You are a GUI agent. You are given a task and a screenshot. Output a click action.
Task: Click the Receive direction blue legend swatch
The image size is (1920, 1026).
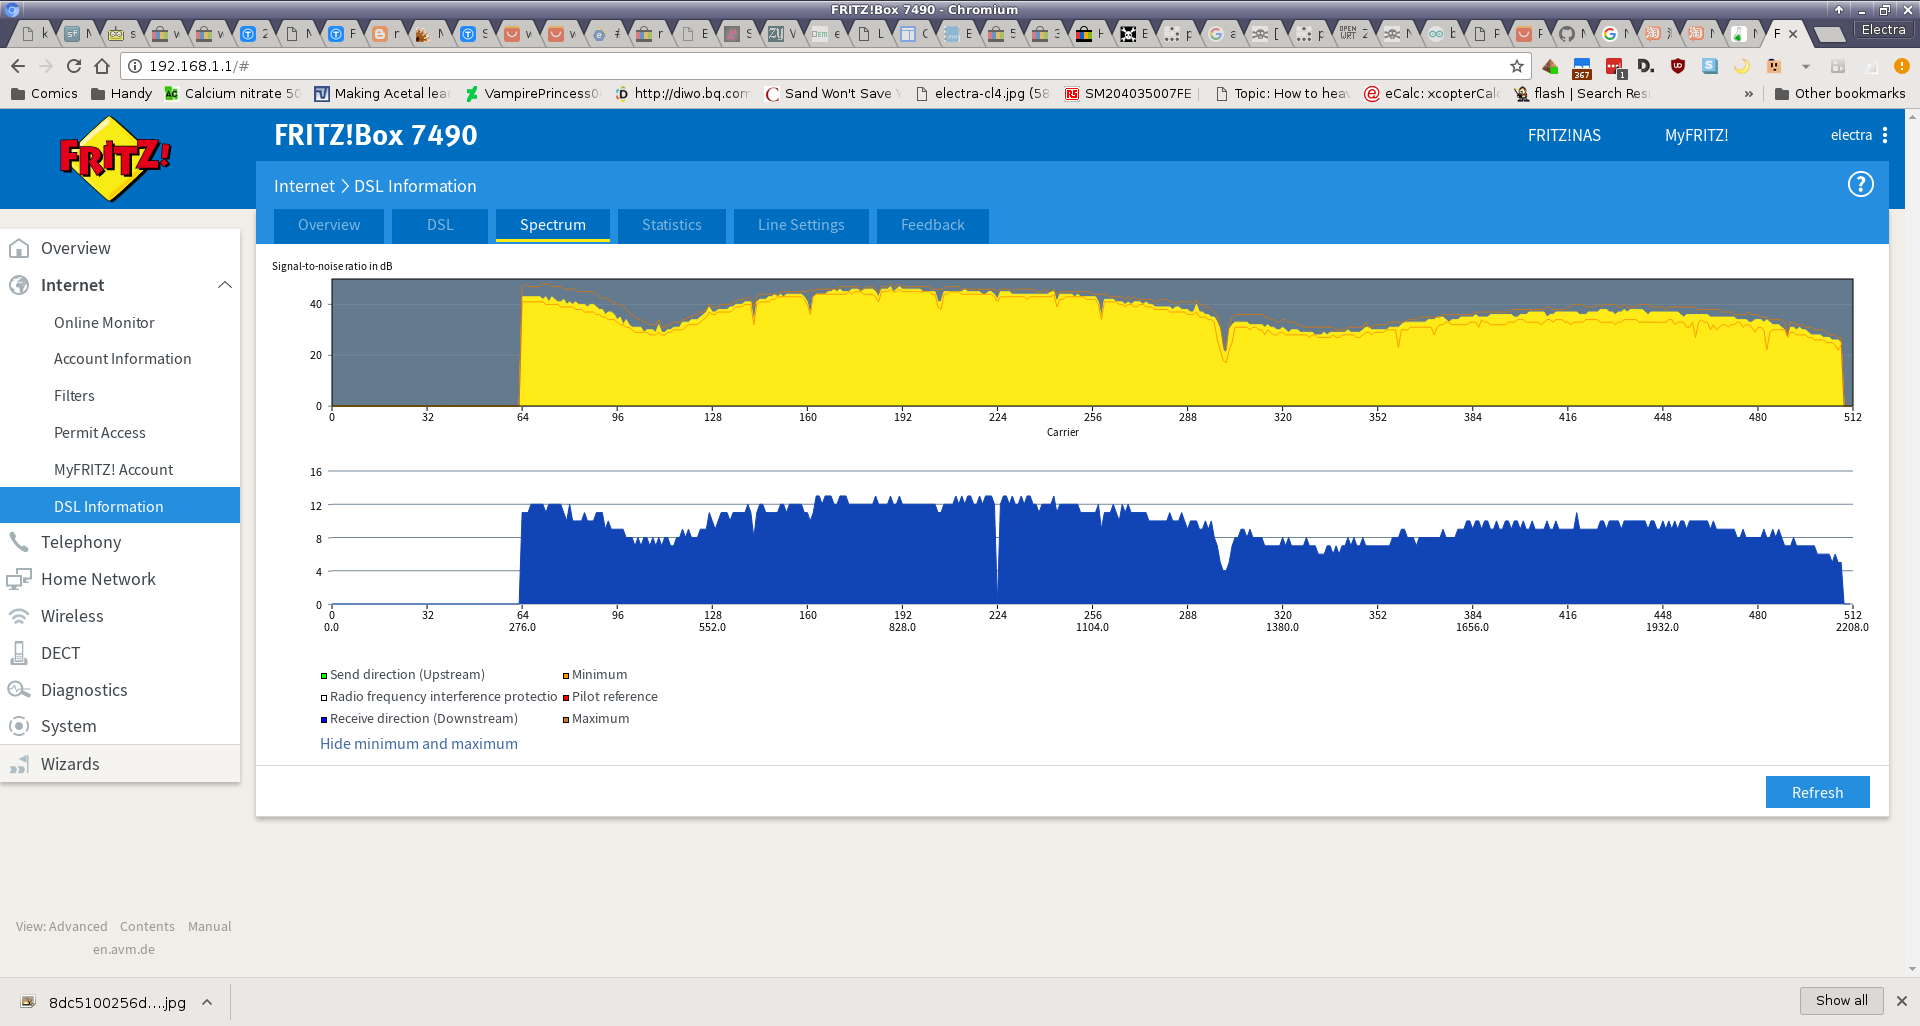click(x=324, y=720)
